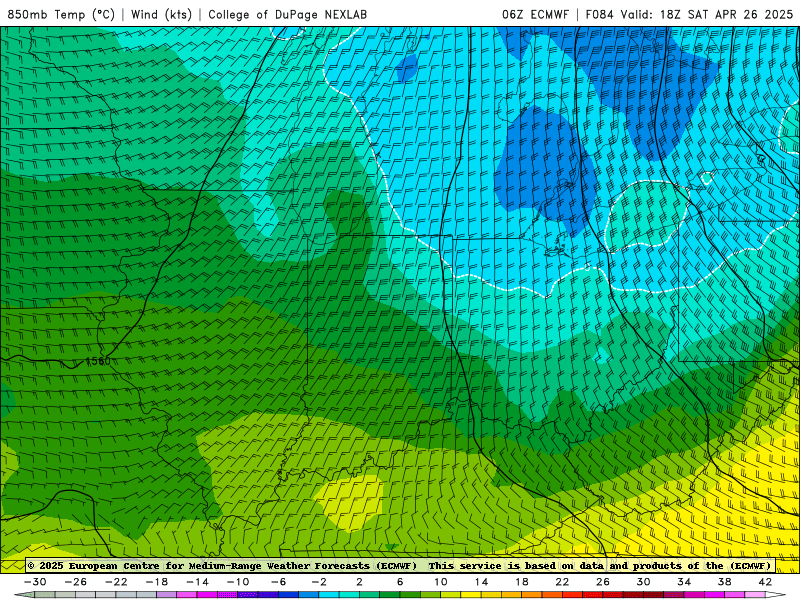Click the '18' color scale label

pyautogui.click(x=522, y=582)
